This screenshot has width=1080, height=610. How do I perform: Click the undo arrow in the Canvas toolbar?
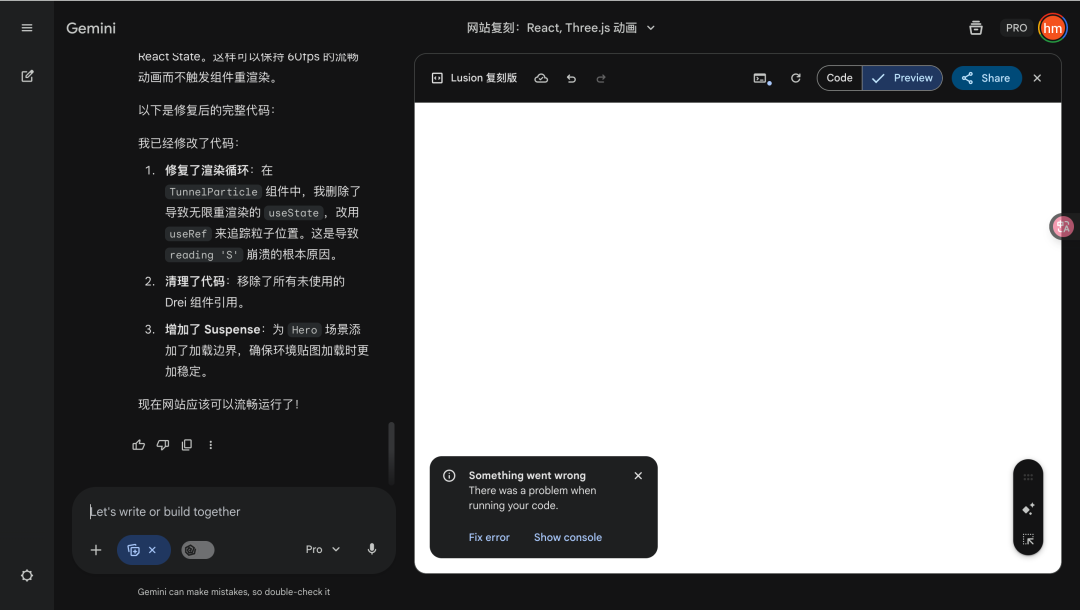click(x=571, y=77)
